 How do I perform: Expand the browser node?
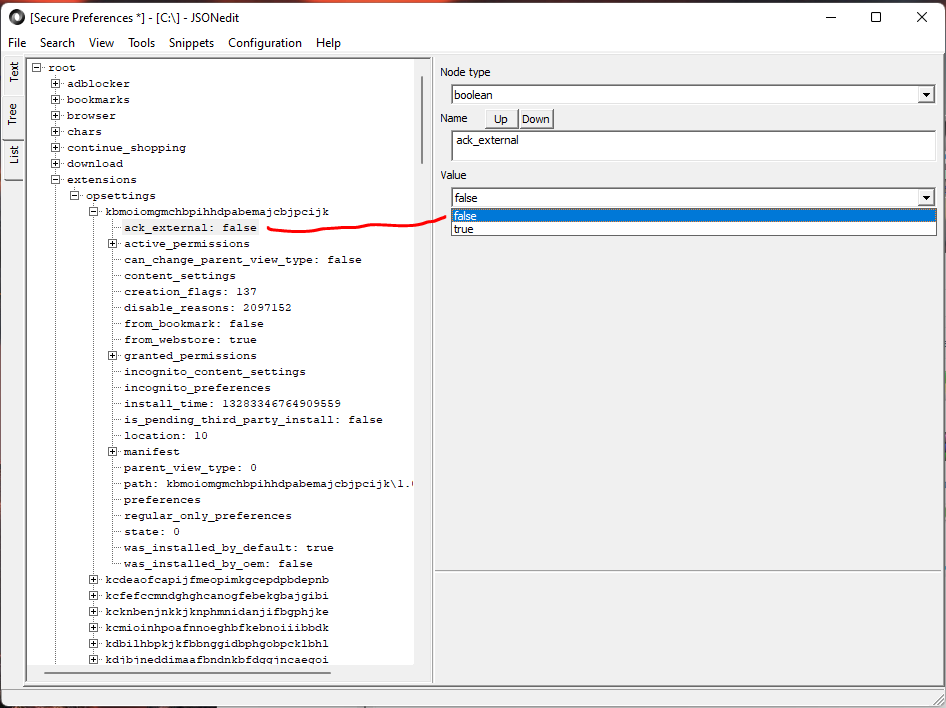coord(56,115)
